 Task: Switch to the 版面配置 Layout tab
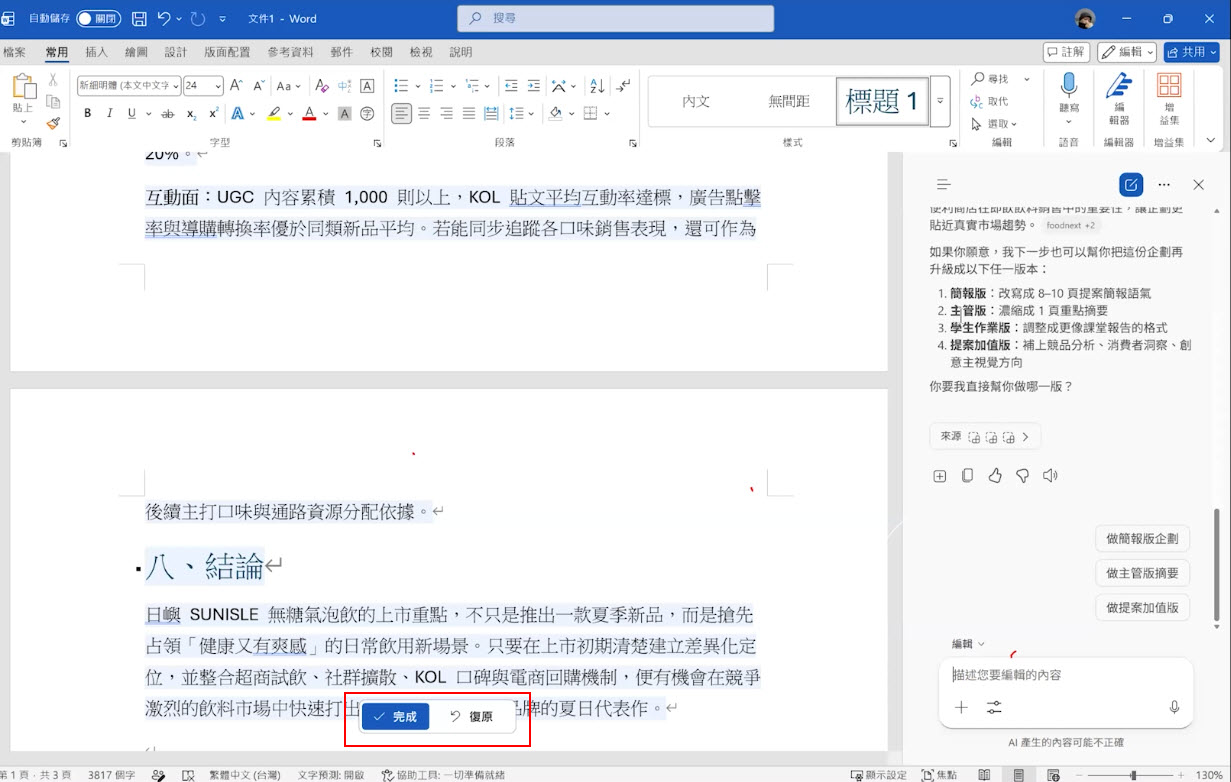click(227, 52)
